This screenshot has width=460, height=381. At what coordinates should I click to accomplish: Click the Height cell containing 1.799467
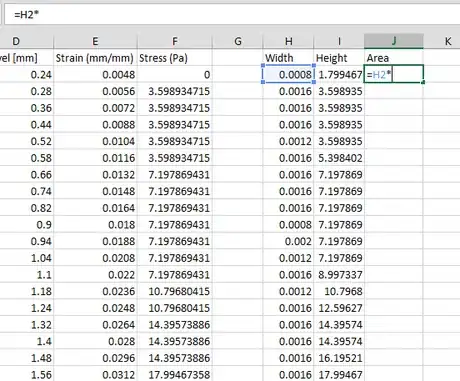pos(339,74)
